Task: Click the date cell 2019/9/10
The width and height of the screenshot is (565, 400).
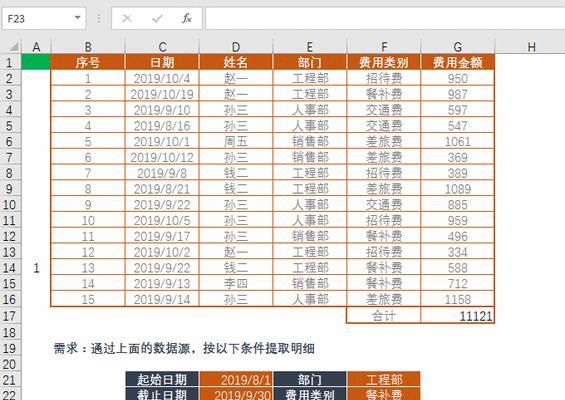Action: pos(162,110)
